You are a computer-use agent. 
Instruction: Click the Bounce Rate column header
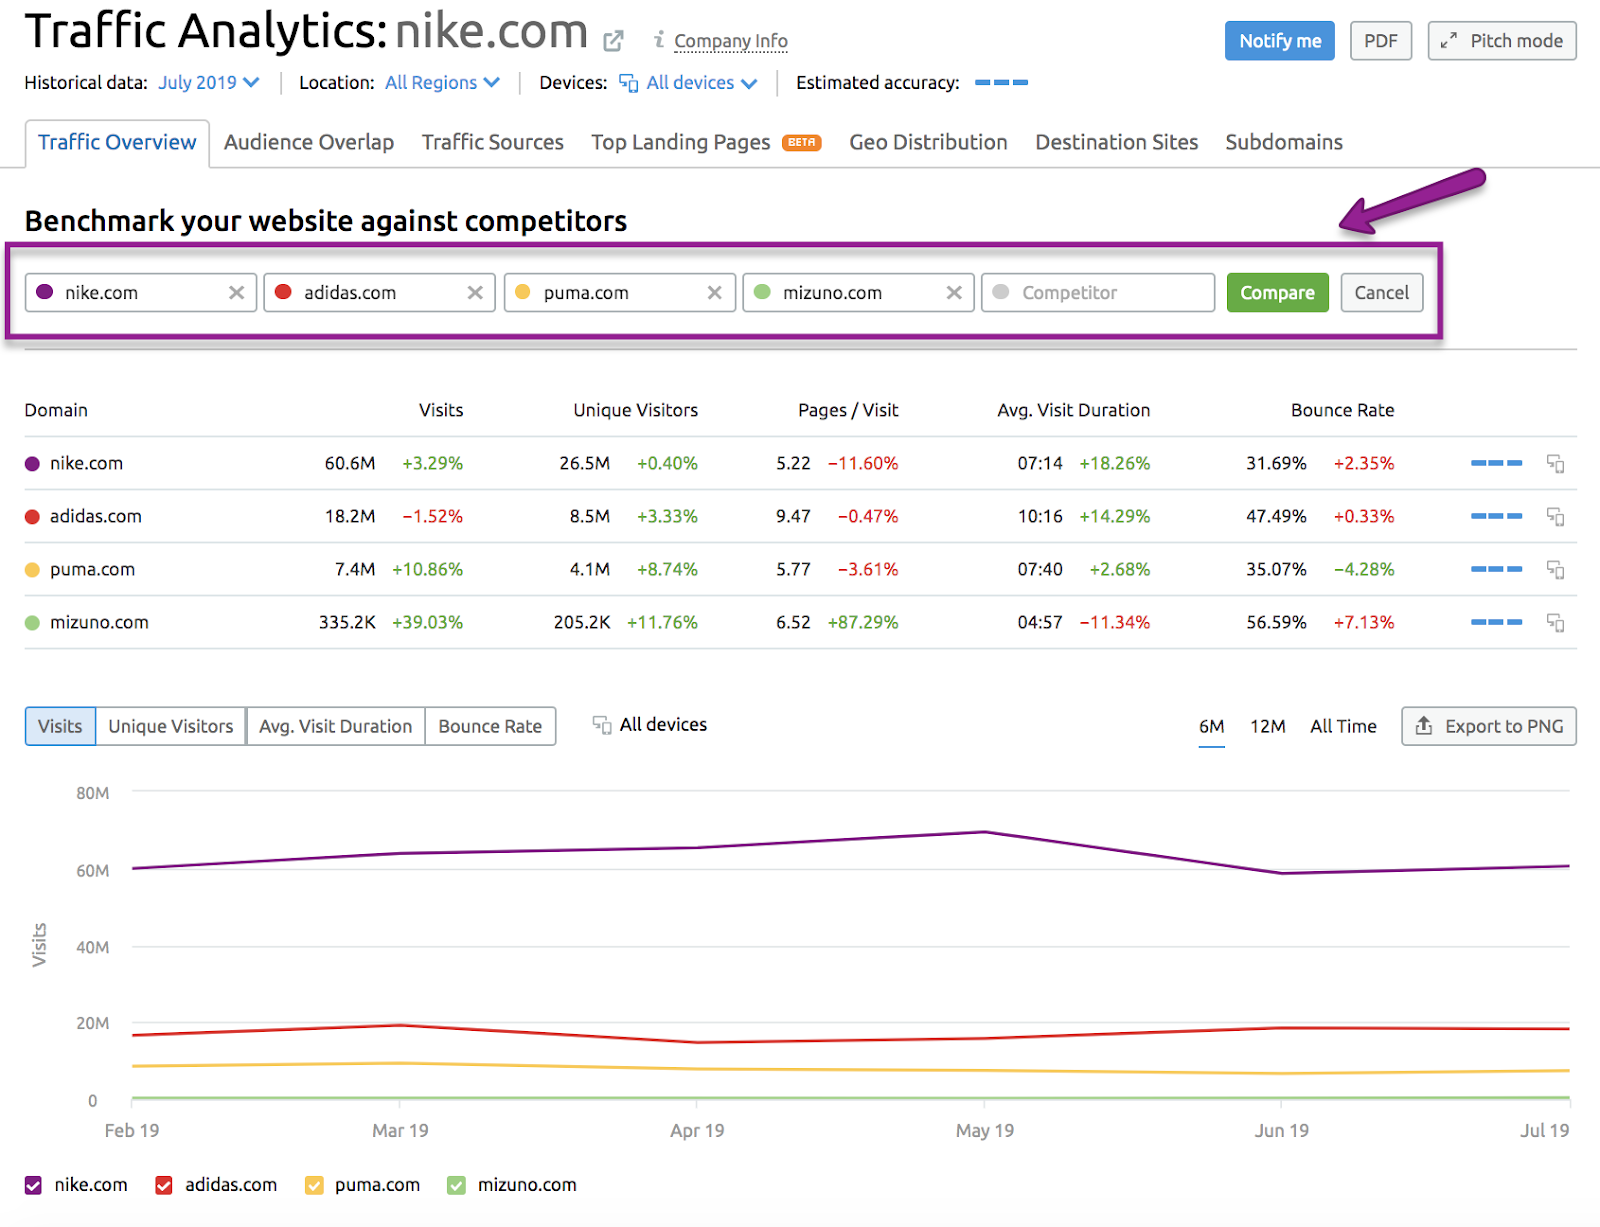coord(1342,410)
